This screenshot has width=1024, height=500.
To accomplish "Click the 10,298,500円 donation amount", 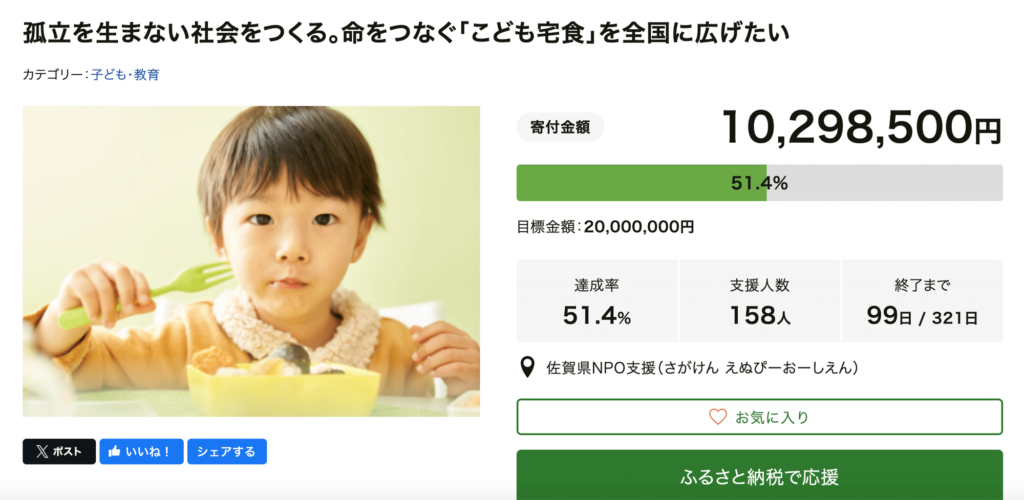I will click(860, 126).
